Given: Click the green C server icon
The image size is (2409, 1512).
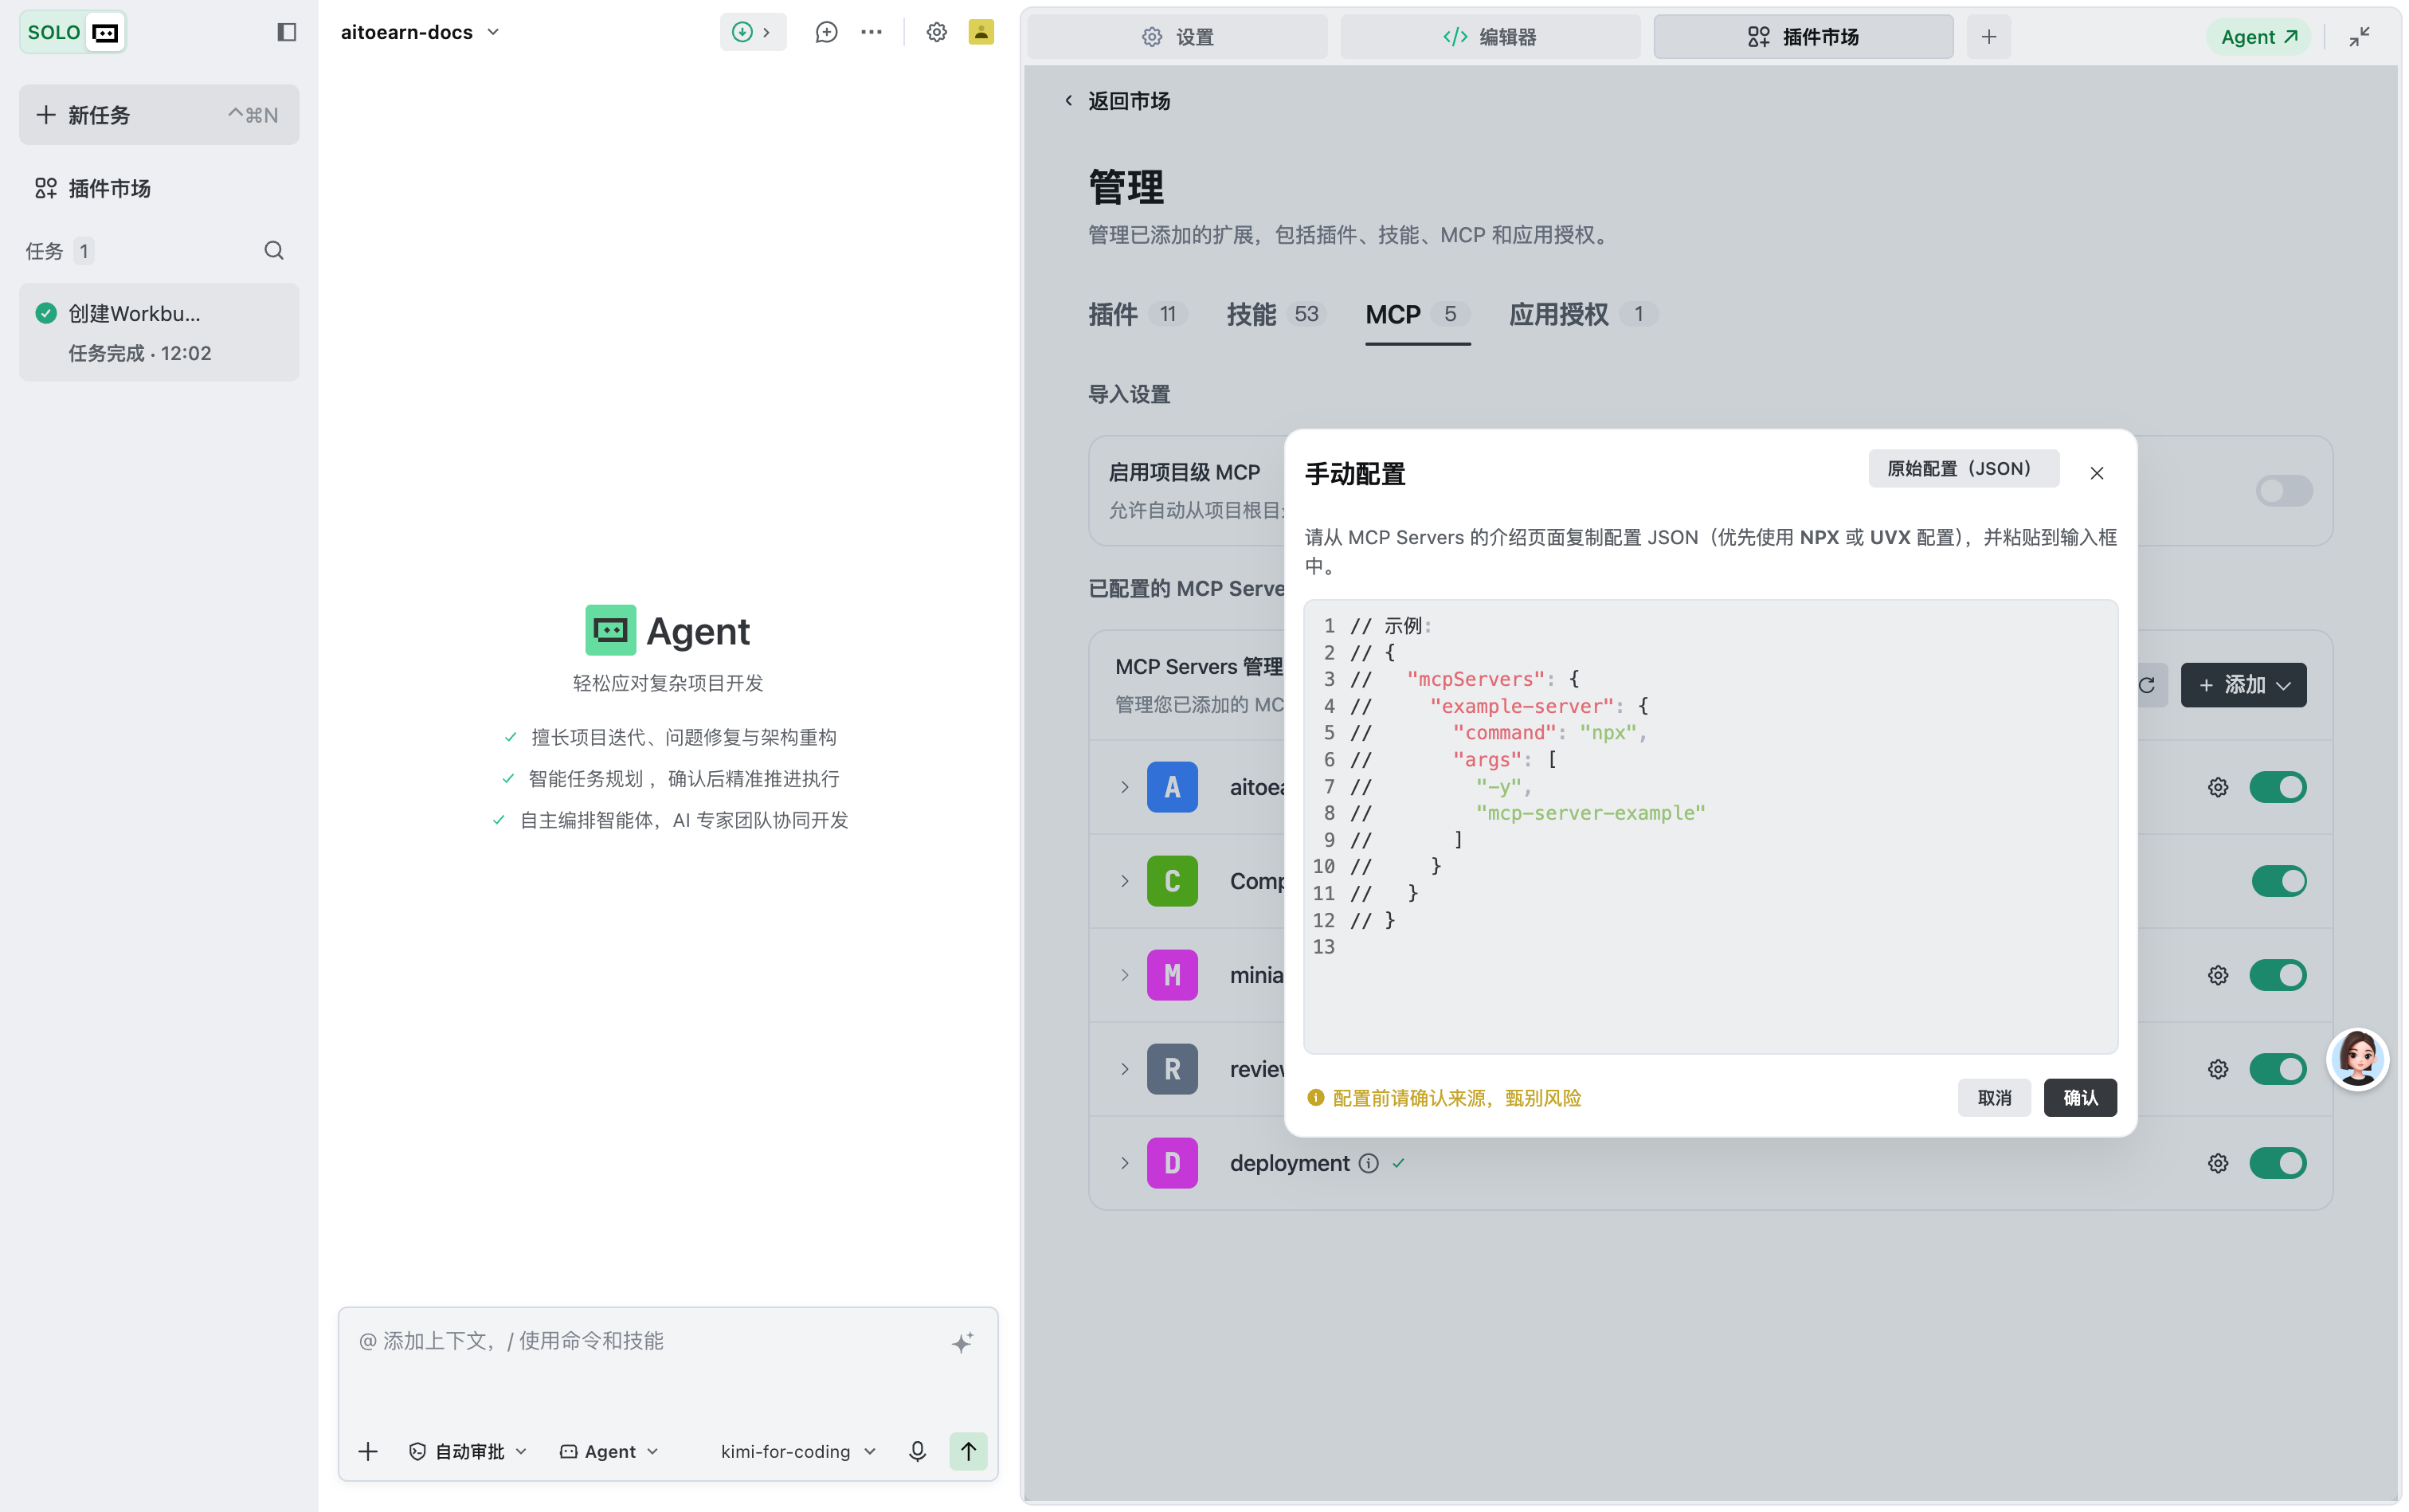Looking at the screenshot, I should point(1172,881).
